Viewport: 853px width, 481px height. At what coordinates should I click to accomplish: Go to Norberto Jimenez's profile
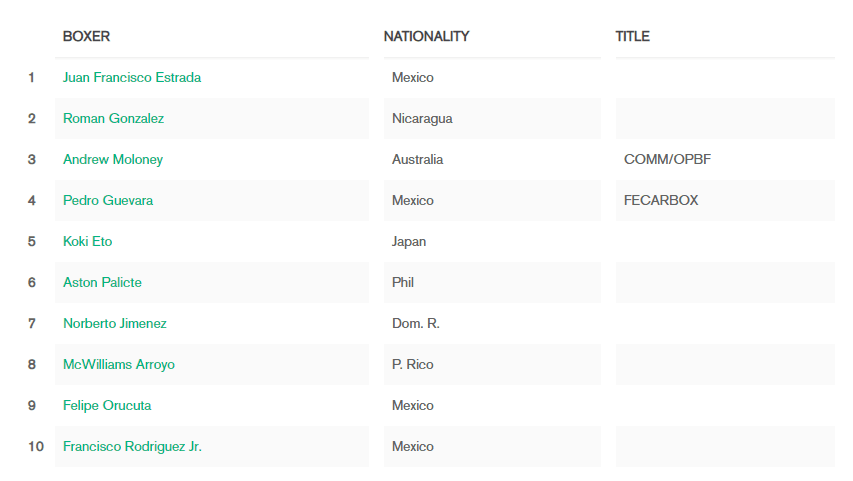(x=115, y=323)
